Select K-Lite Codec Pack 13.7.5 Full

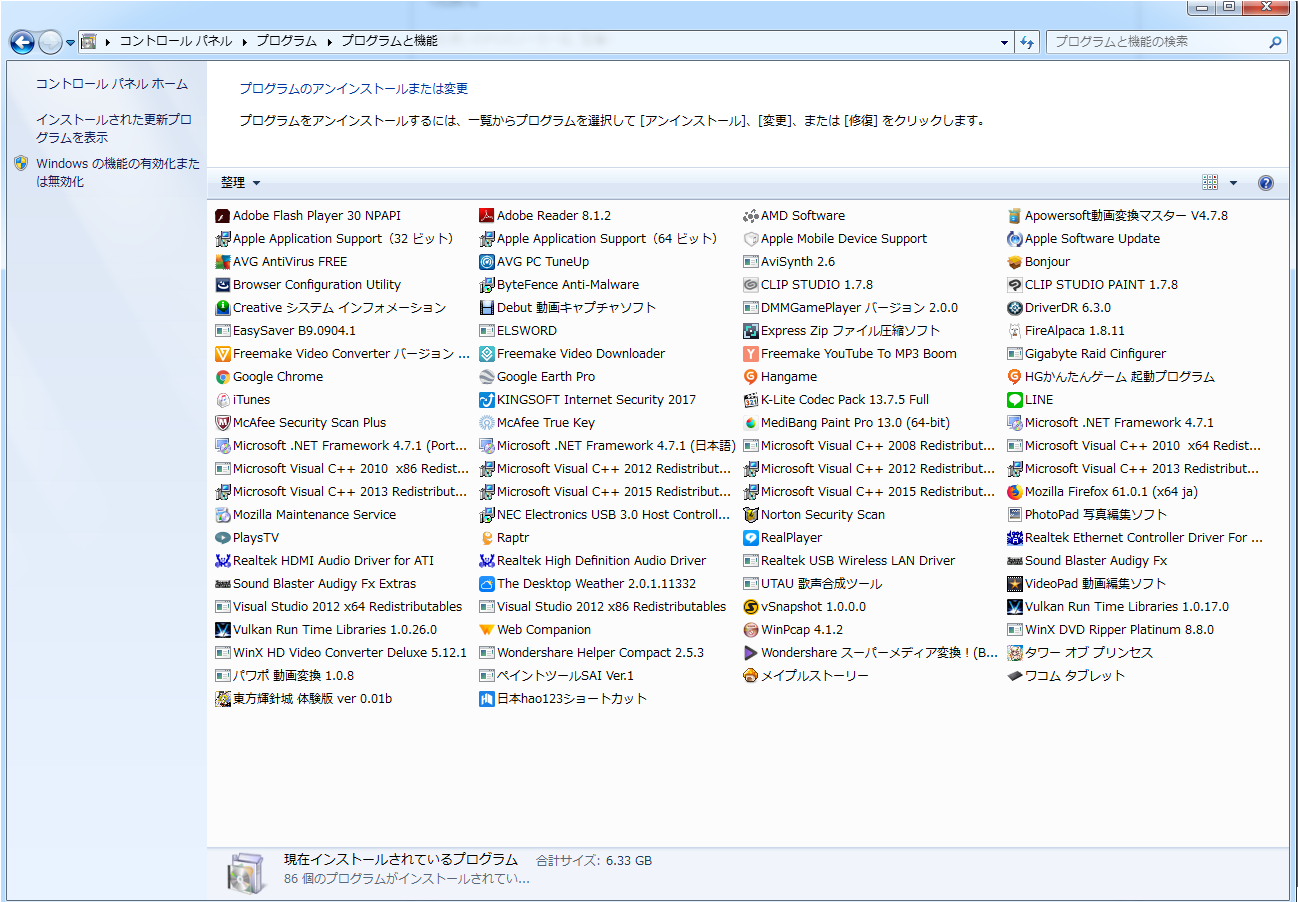pyautogui.click(x=837, y=400)
